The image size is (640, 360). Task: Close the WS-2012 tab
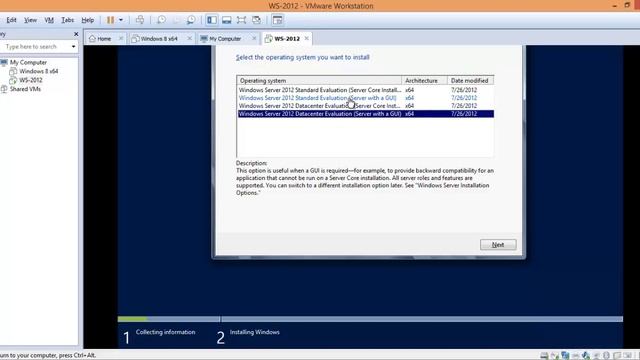[x=307, y=38]
